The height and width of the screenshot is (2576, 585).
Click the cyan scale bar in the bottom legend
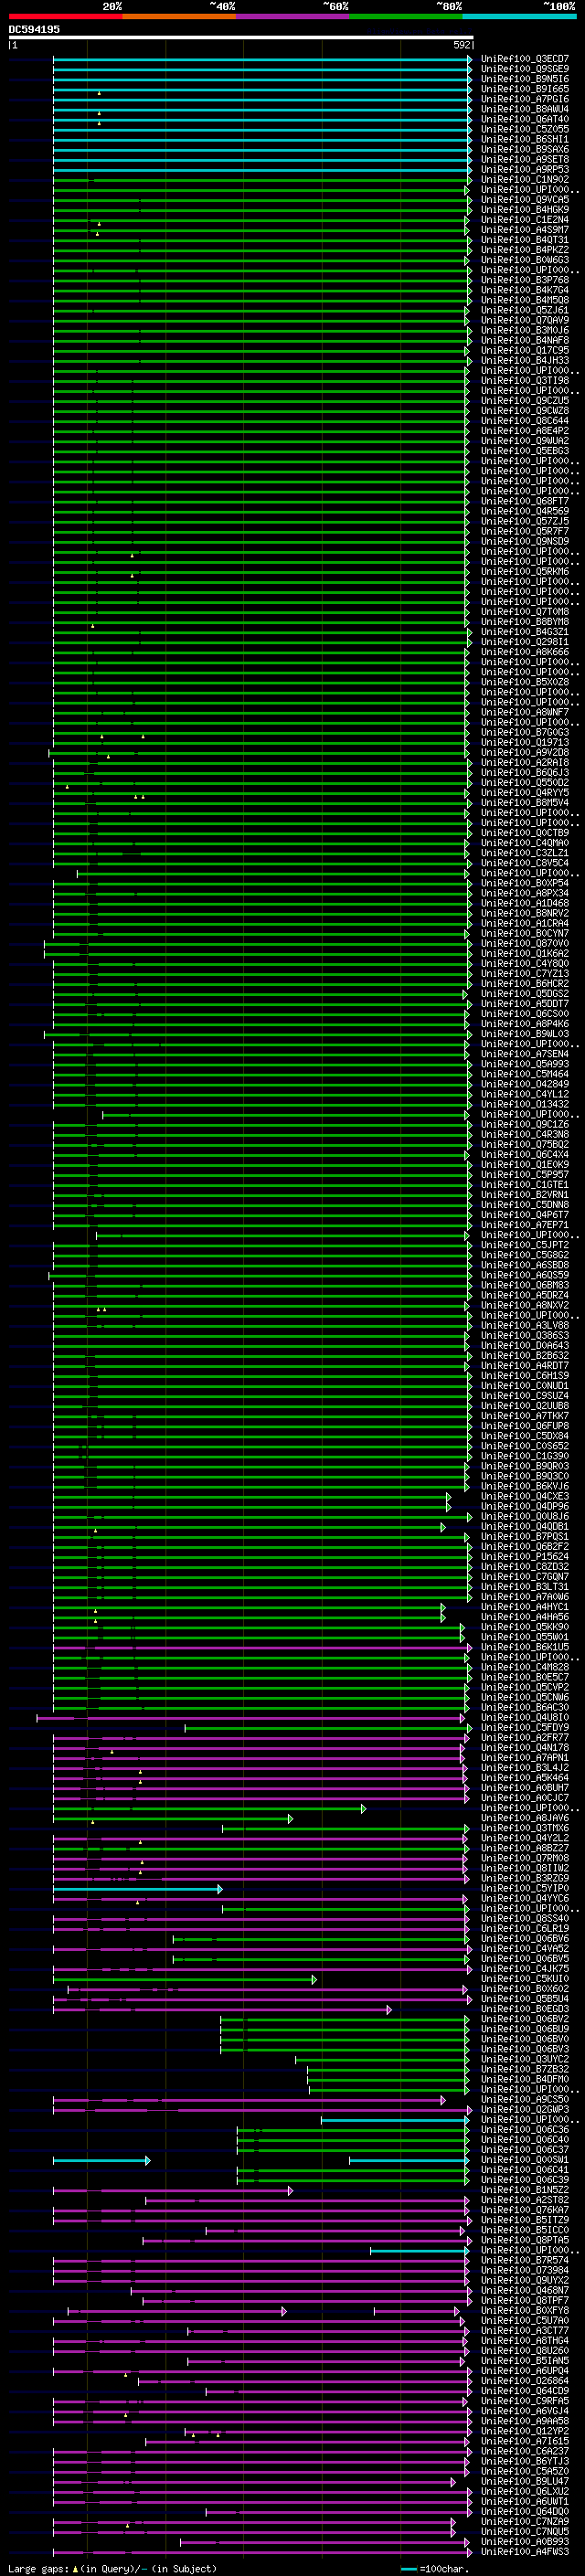(x=408, y=2568)
